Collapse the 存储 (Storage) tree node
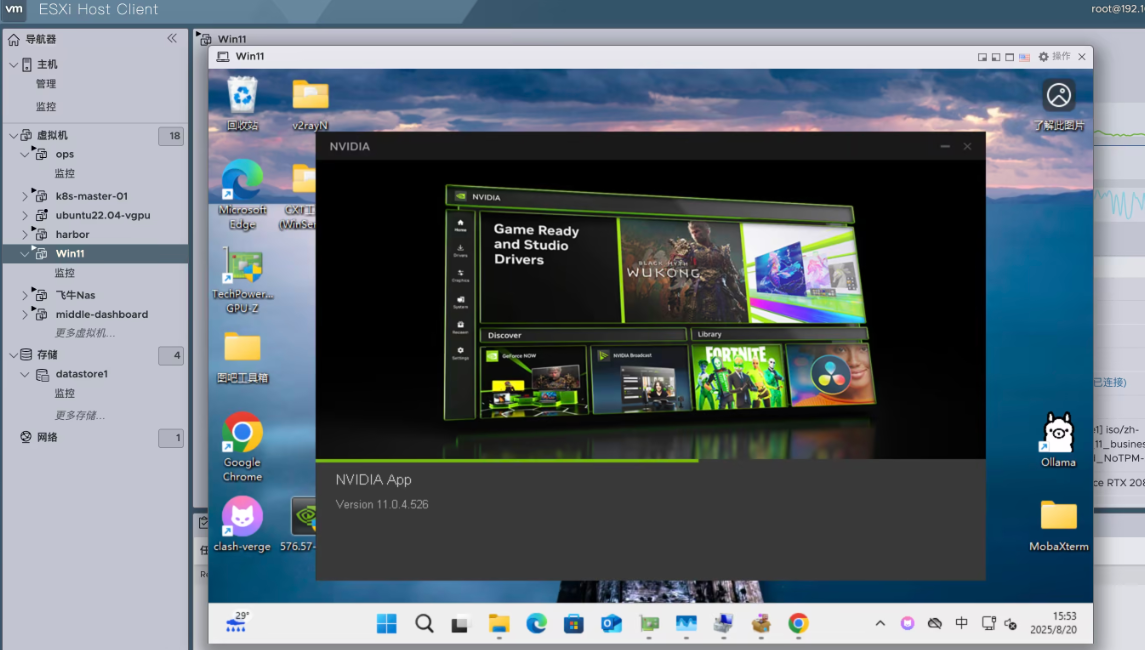The width and height of the screenshot is (1145, 650). 13,355
